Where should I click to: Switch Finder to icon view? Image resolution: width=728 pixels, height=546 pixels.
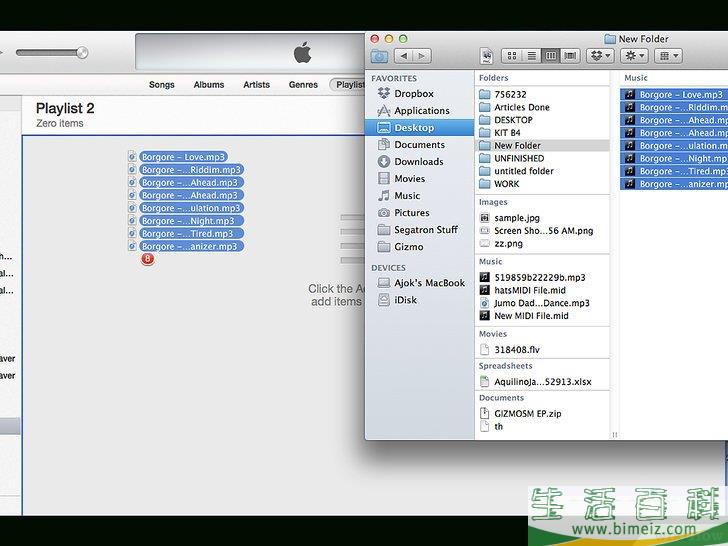512,56
